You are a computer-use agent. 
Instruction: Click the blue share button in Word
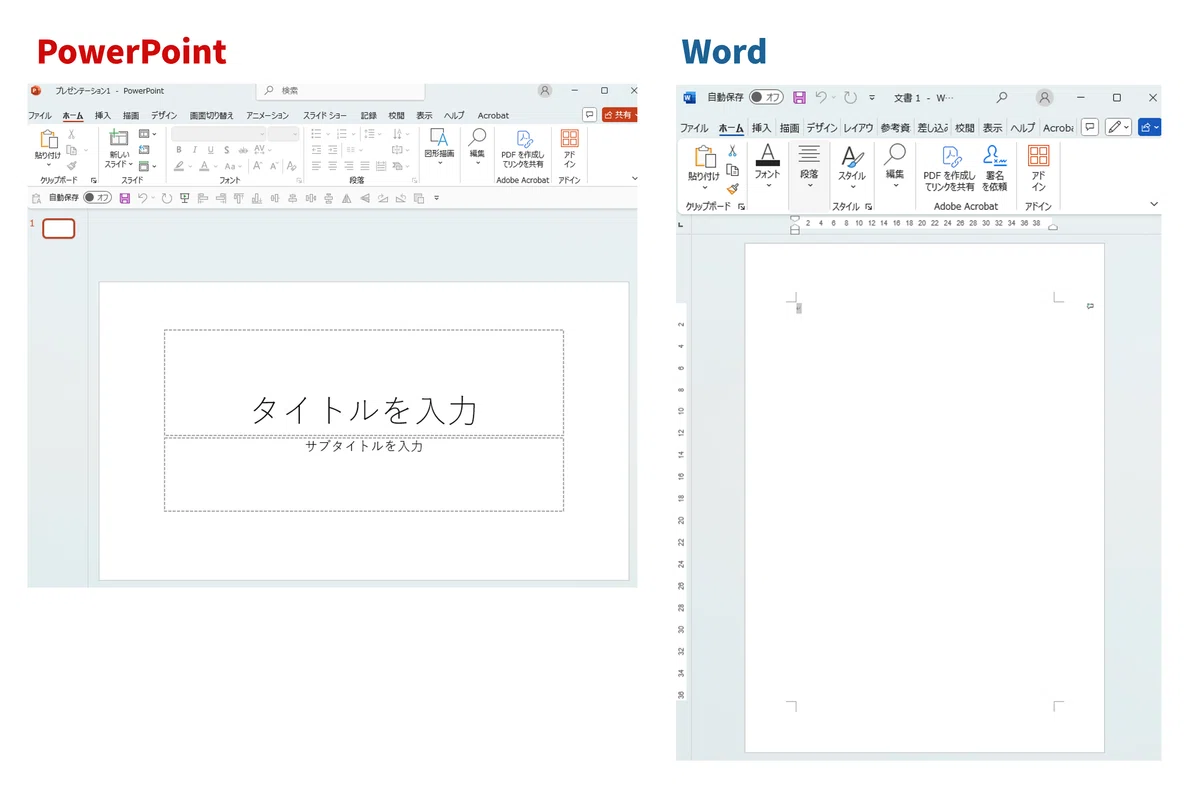(1149, 127)
